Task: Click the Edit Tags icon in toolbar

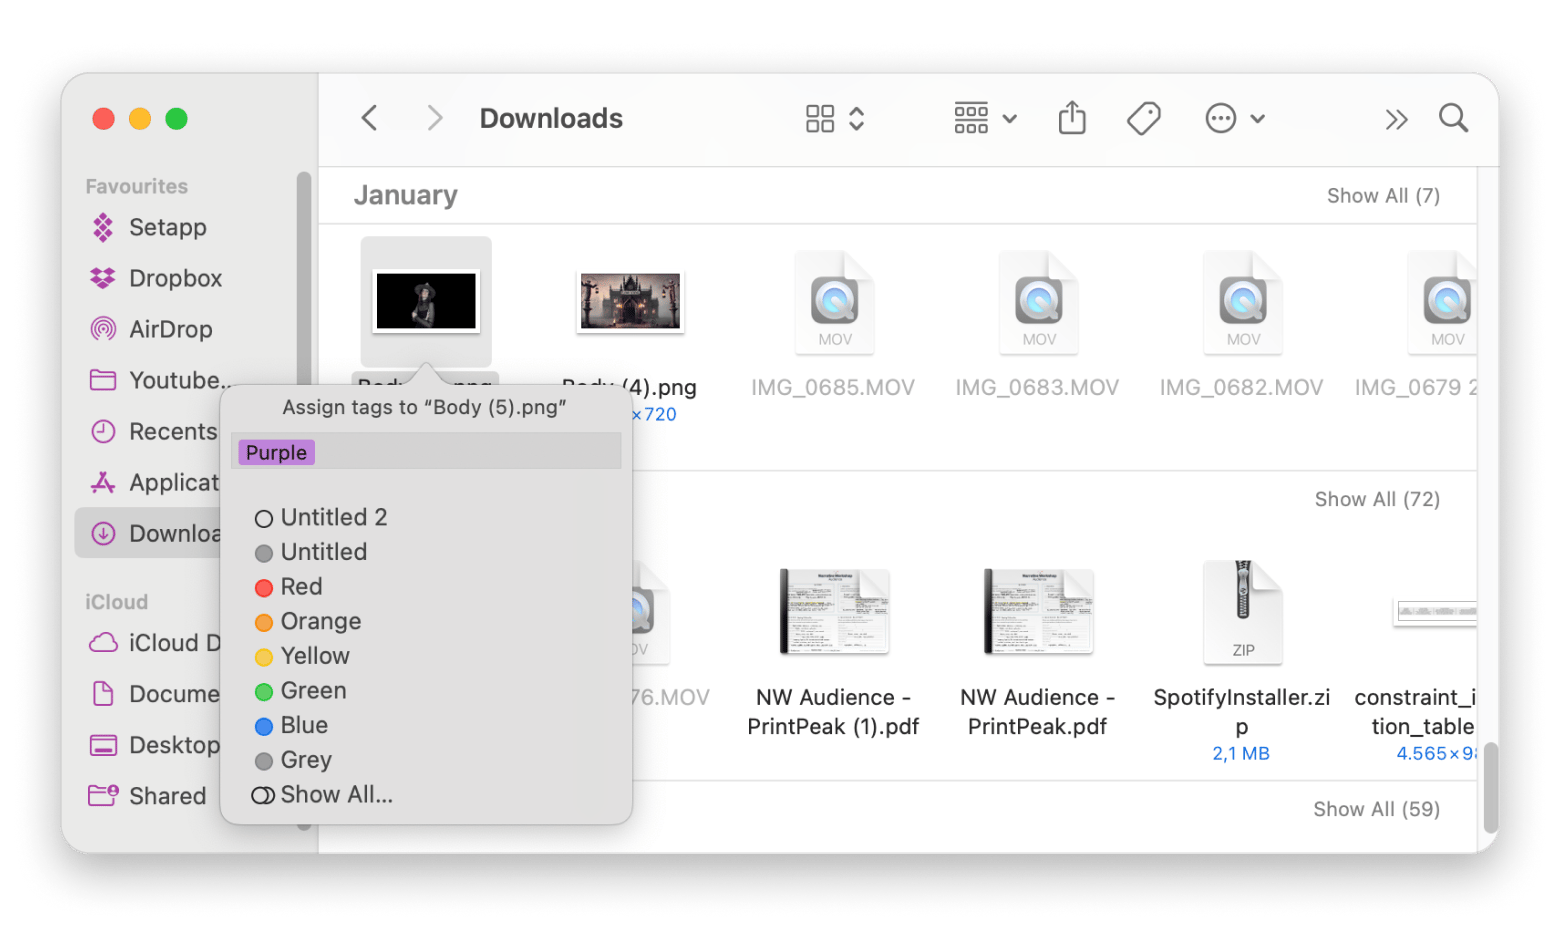Action: click(1143, 118)
